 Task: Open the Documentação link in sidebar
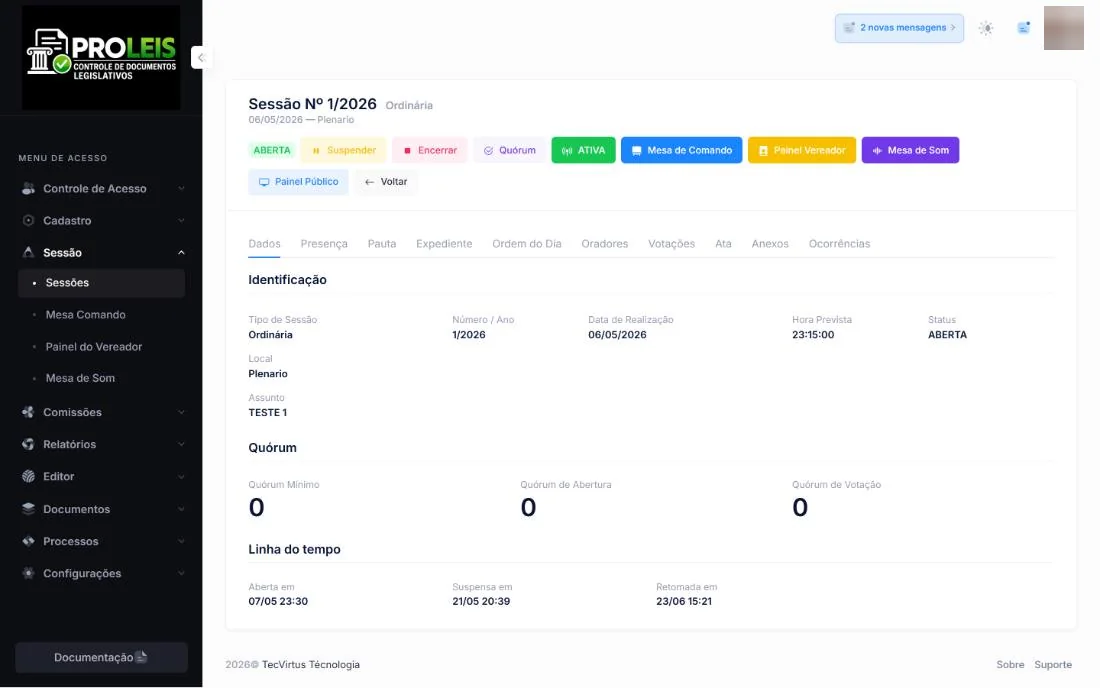[x=102, y=657]
